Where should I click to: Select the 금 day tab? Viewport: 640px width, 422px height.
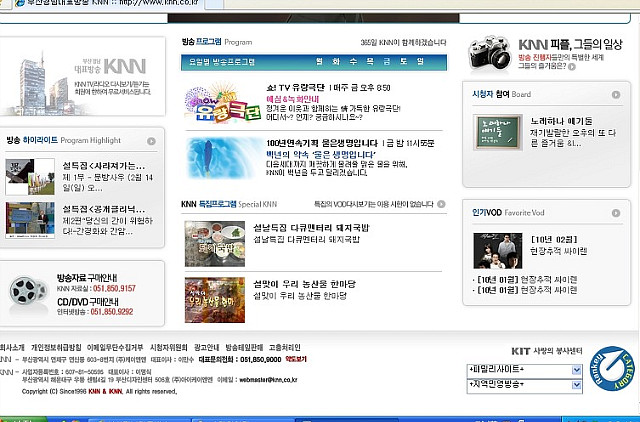coord(387,62)
